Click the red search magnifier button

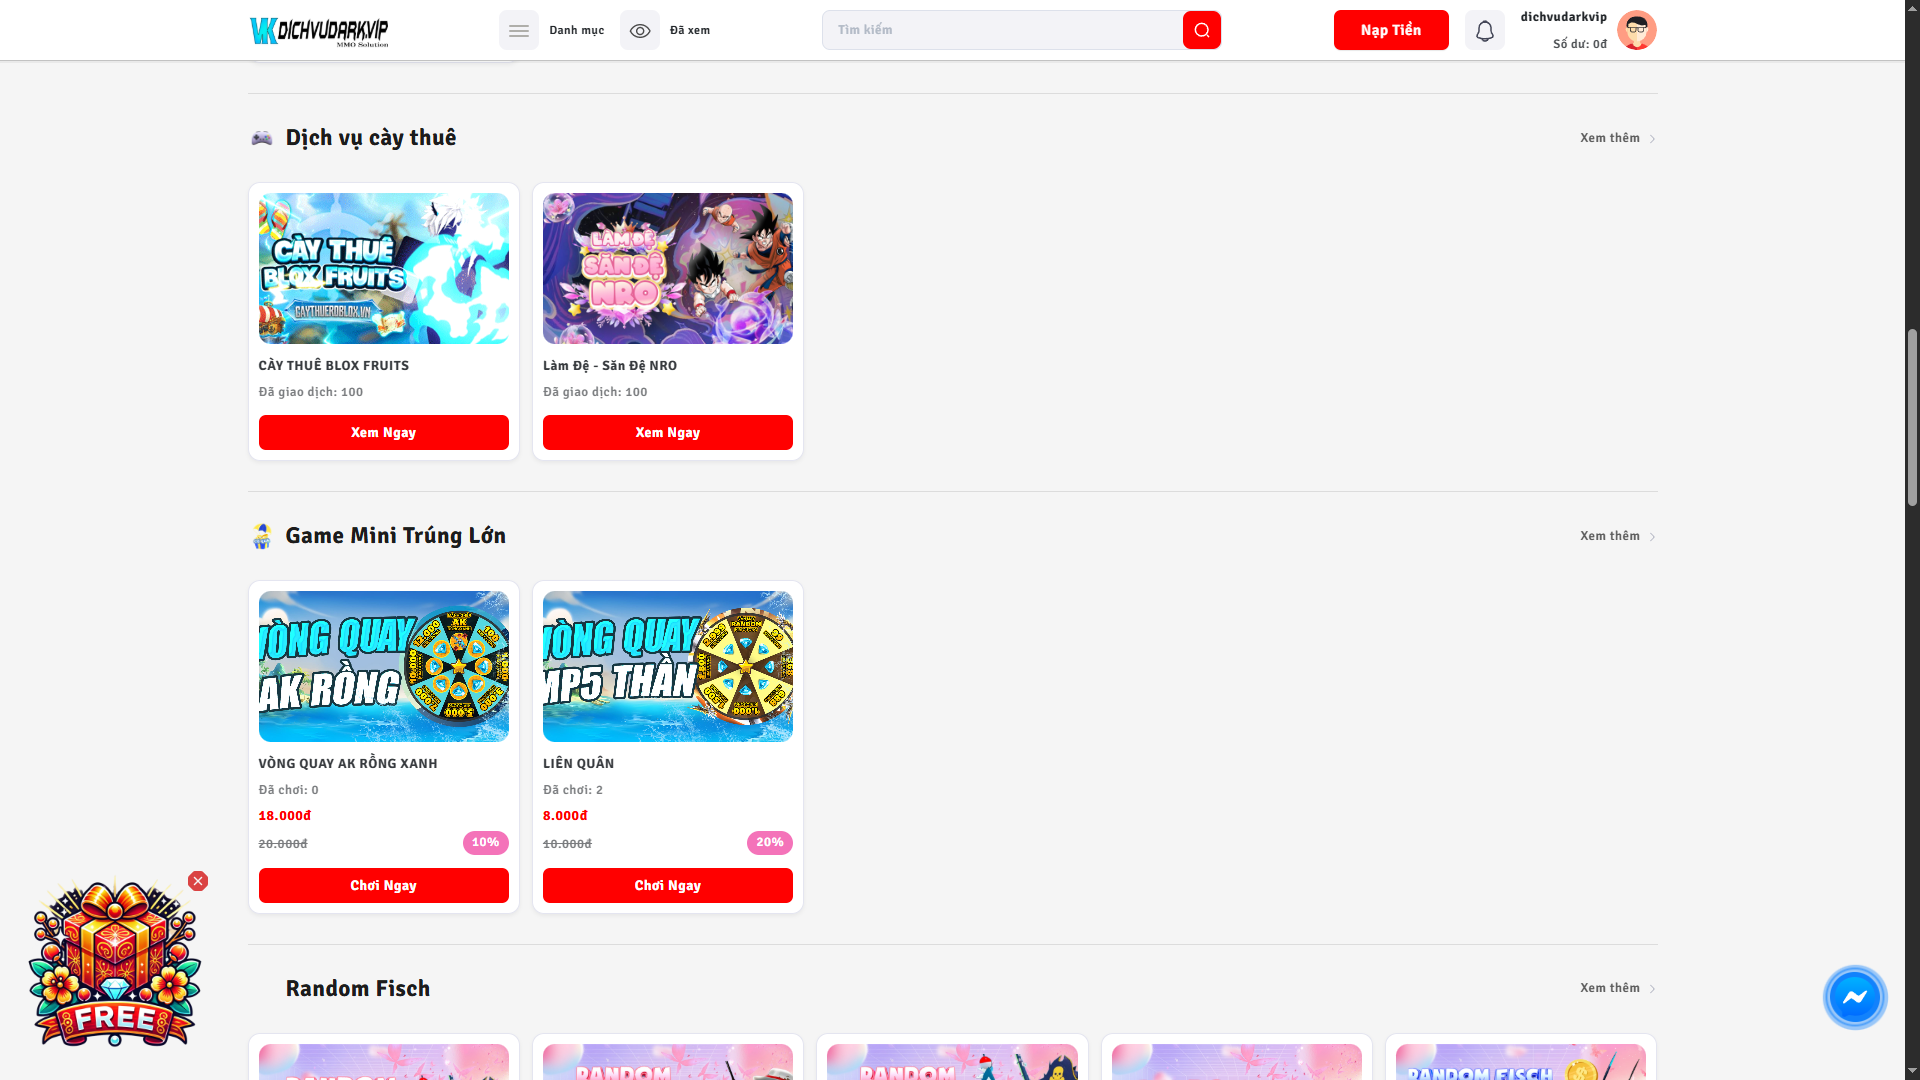pyautogui.click(x=1201, y=30)
